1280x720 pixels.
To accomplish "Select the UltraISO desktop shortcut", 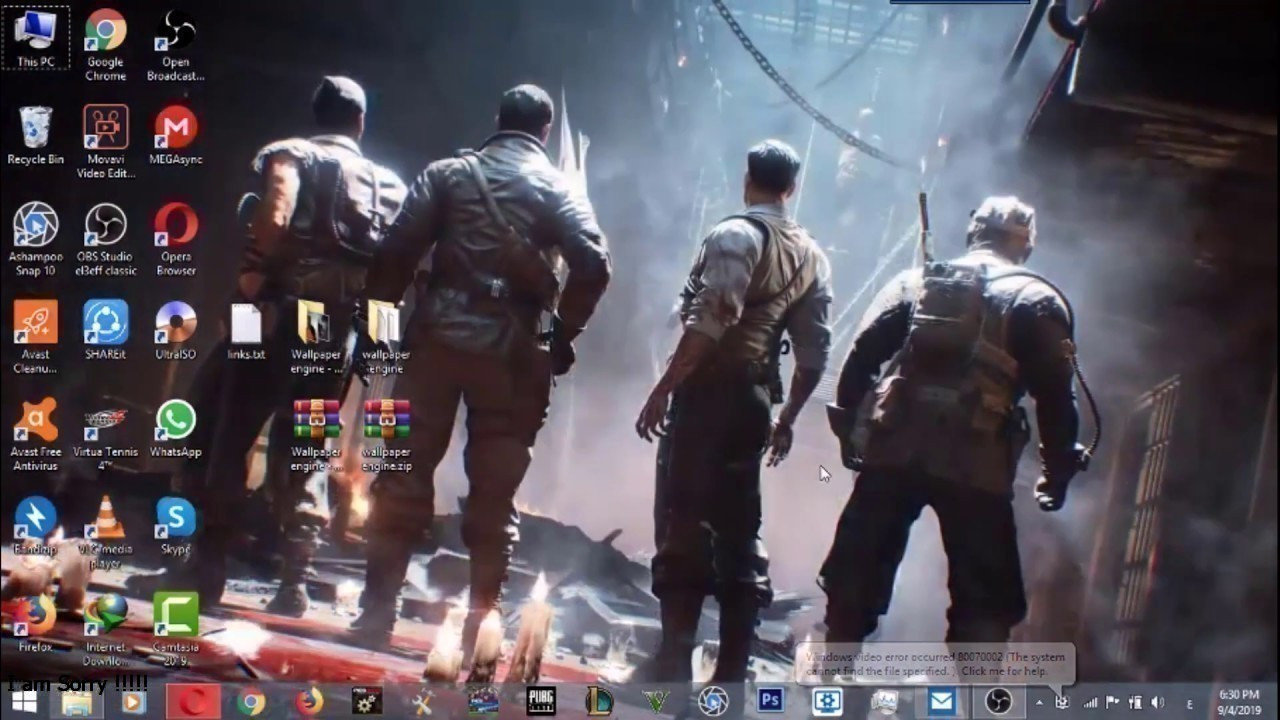I will pyautogui.click(x=175, y=330).
